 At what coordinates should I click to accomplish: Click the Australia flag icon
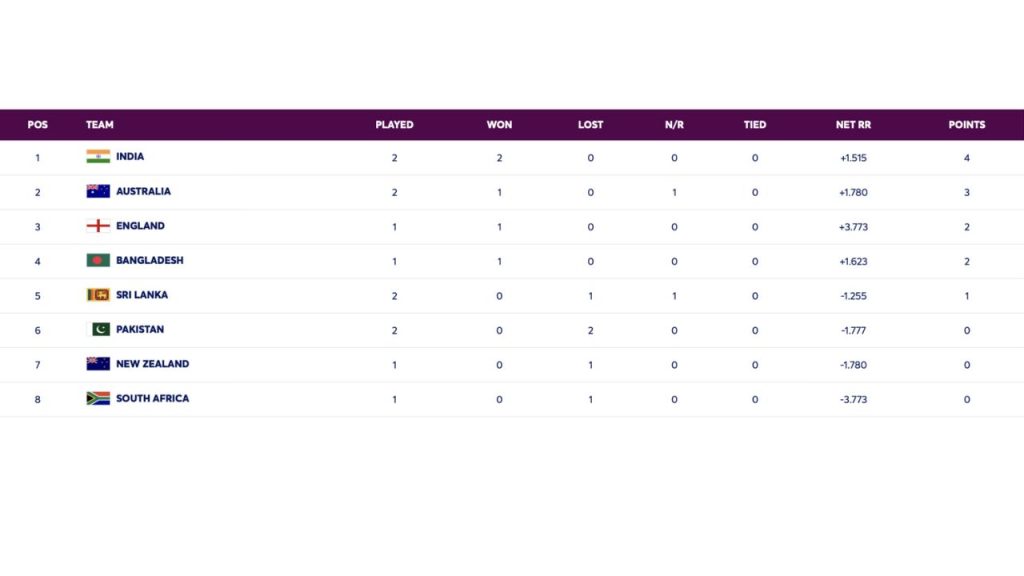(98, 191)
